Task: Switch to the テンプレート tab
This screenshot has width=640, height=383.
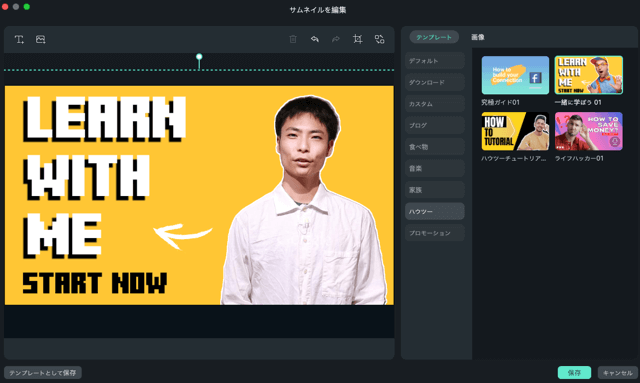Action: tap(434, 37)
